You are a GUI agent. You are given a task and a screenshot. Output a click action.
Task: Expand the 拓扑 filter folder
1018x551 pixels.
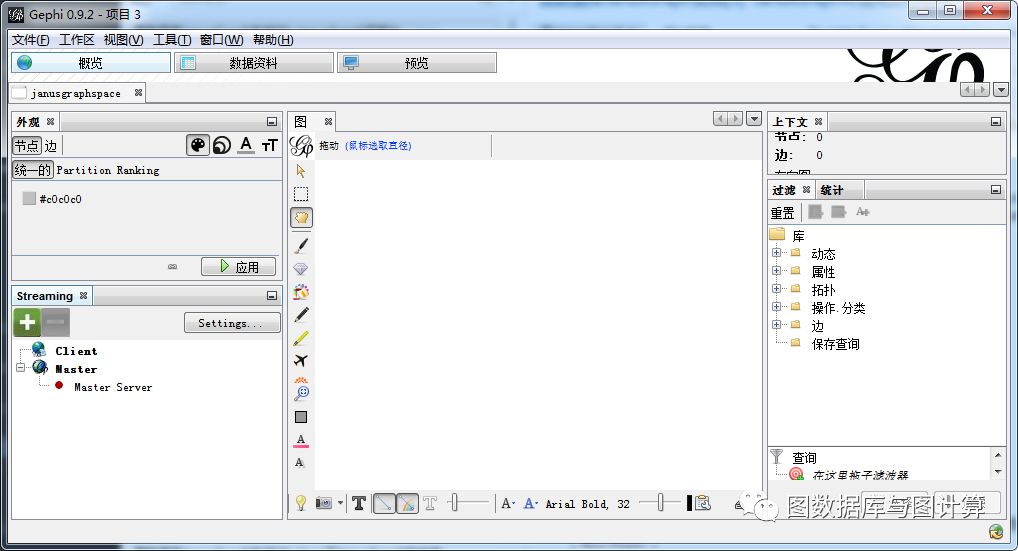pyautogui.click(x=776, y=289)
